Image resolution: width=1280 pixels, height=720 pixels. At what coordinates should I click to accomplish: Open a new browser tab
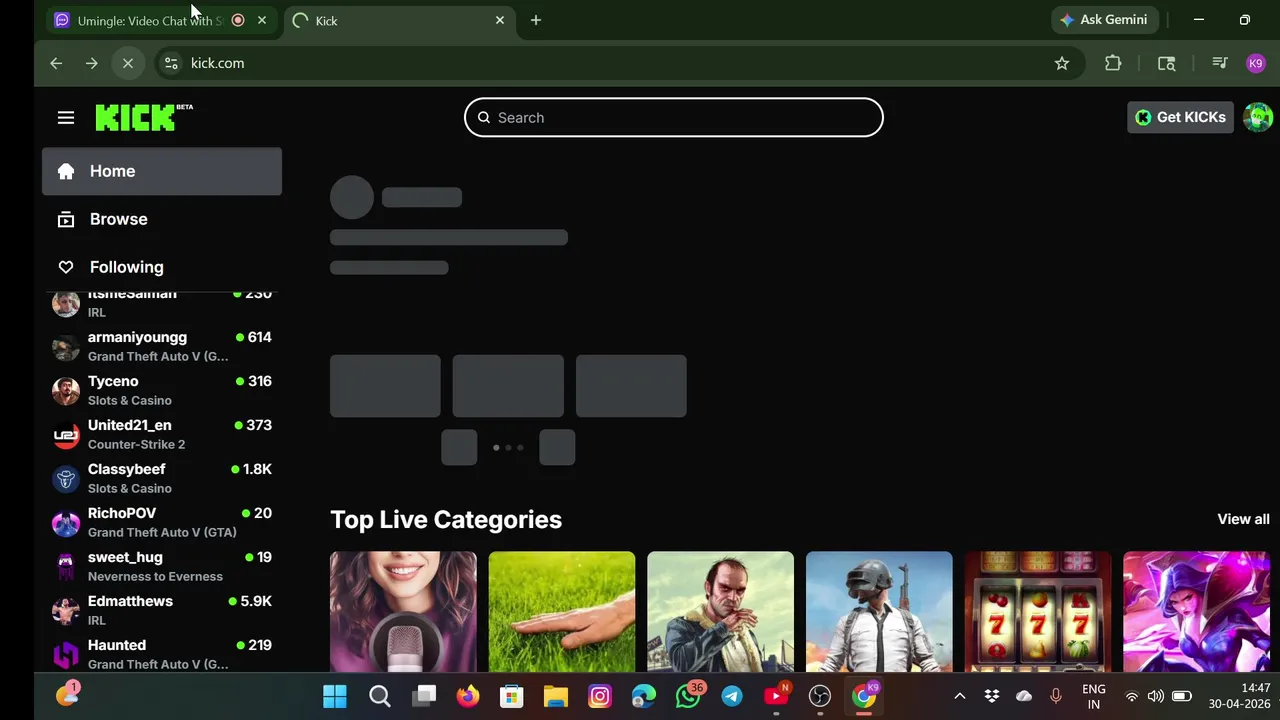click(x=536, y=20)
